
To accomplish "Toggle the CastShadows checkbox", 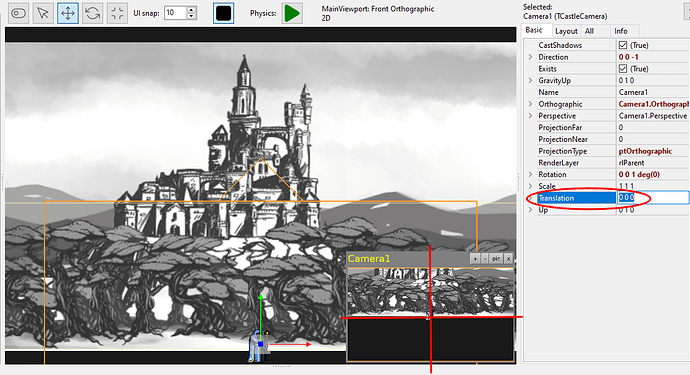I will 623,45.
